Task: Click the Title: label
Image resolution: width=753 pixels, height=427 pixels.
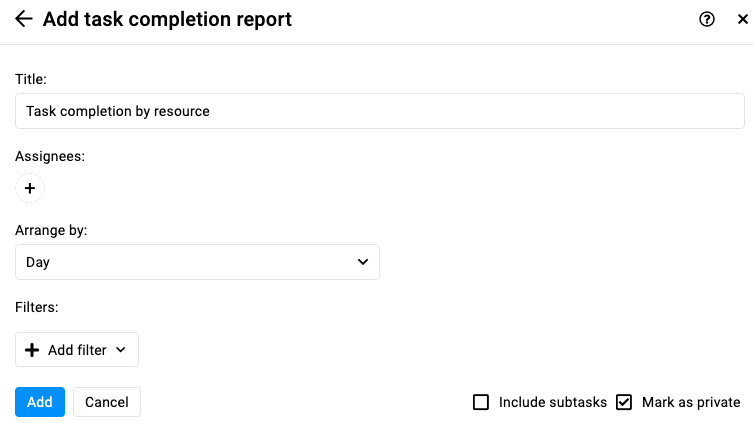Action: [31, 79]
